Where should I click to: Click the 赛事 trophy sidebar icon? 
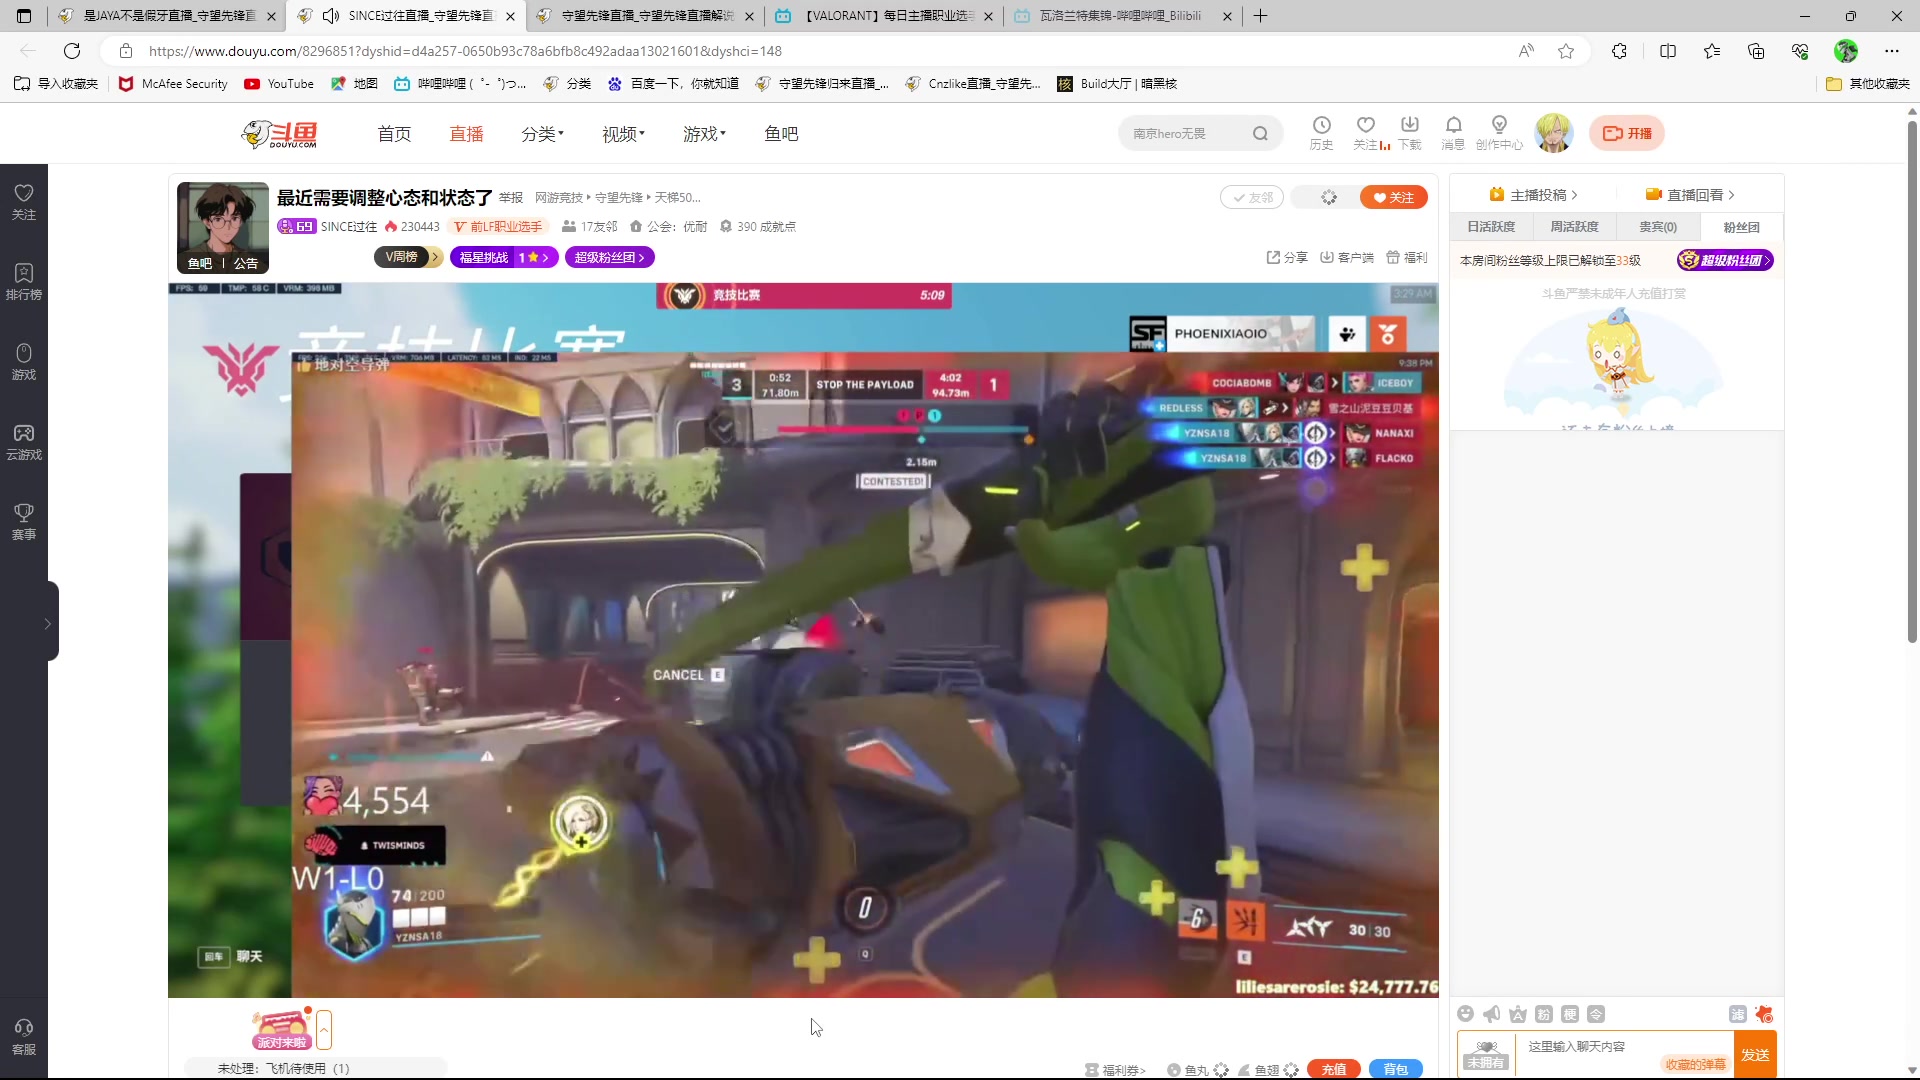point(24,521)
